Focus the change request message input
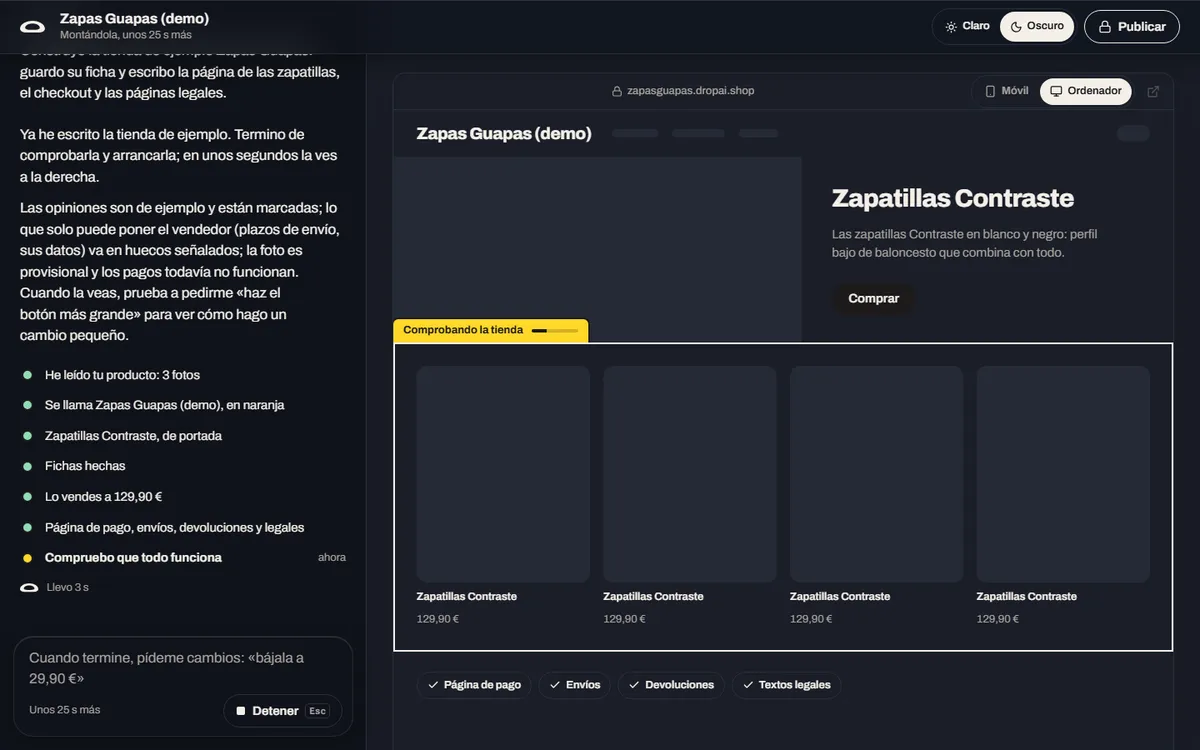 click(x=183, y=668)
